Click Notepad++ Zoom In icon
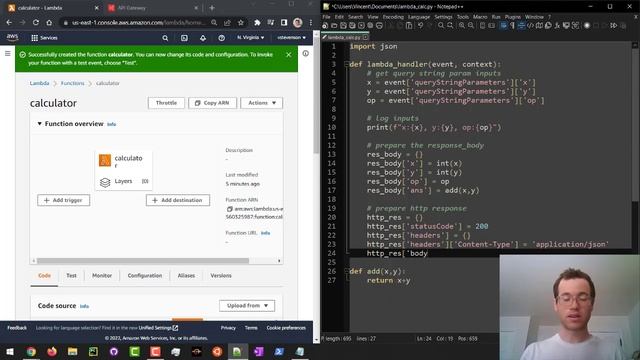This screenshot has width=640, height=360. tap(462, 25)
